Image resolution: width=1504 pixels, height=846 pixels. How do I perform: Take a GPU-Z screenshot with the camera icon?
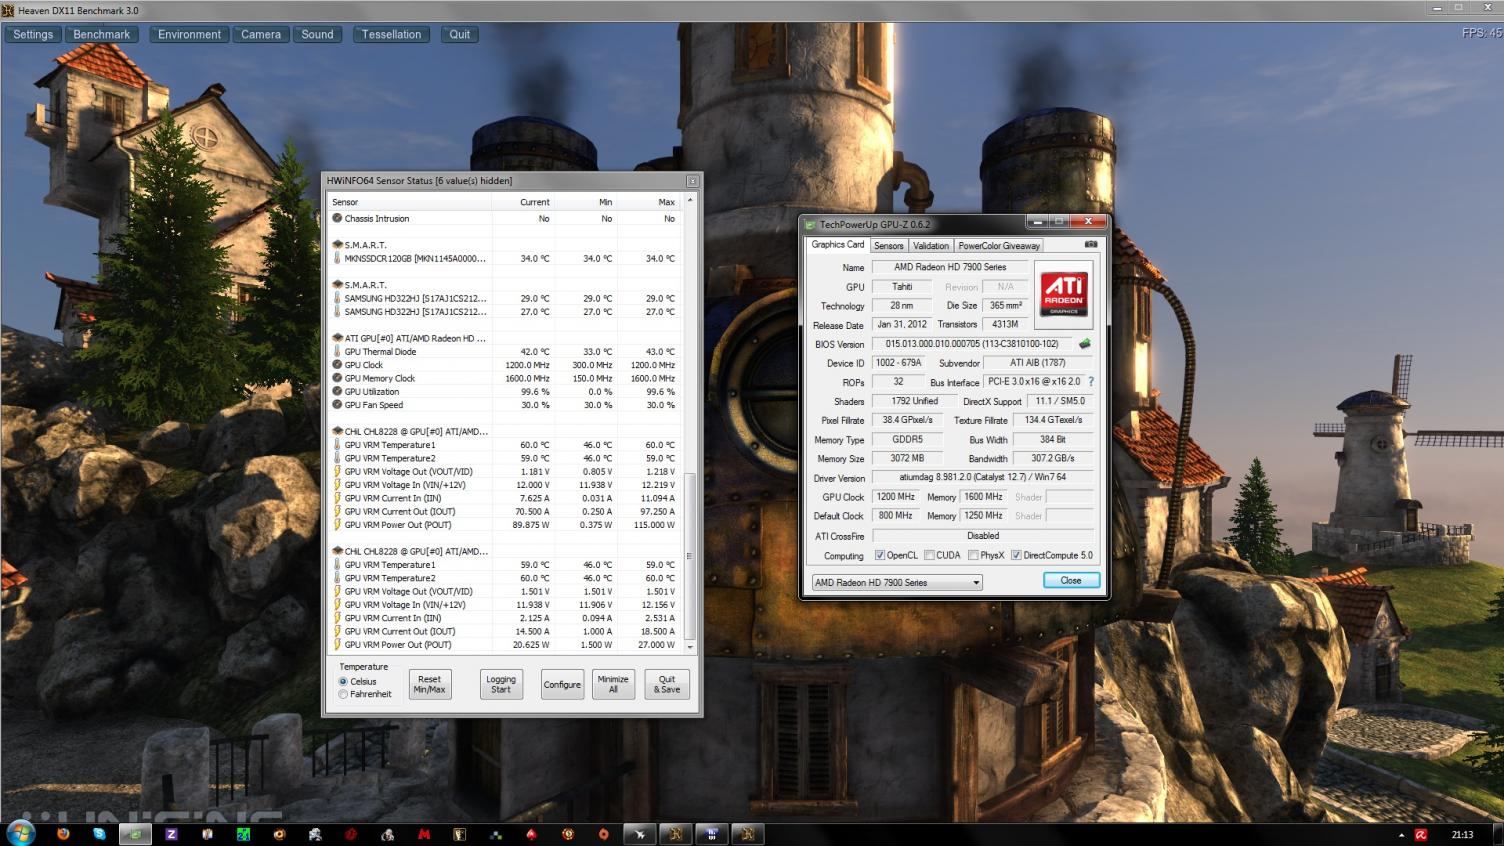click(1091, 244)
